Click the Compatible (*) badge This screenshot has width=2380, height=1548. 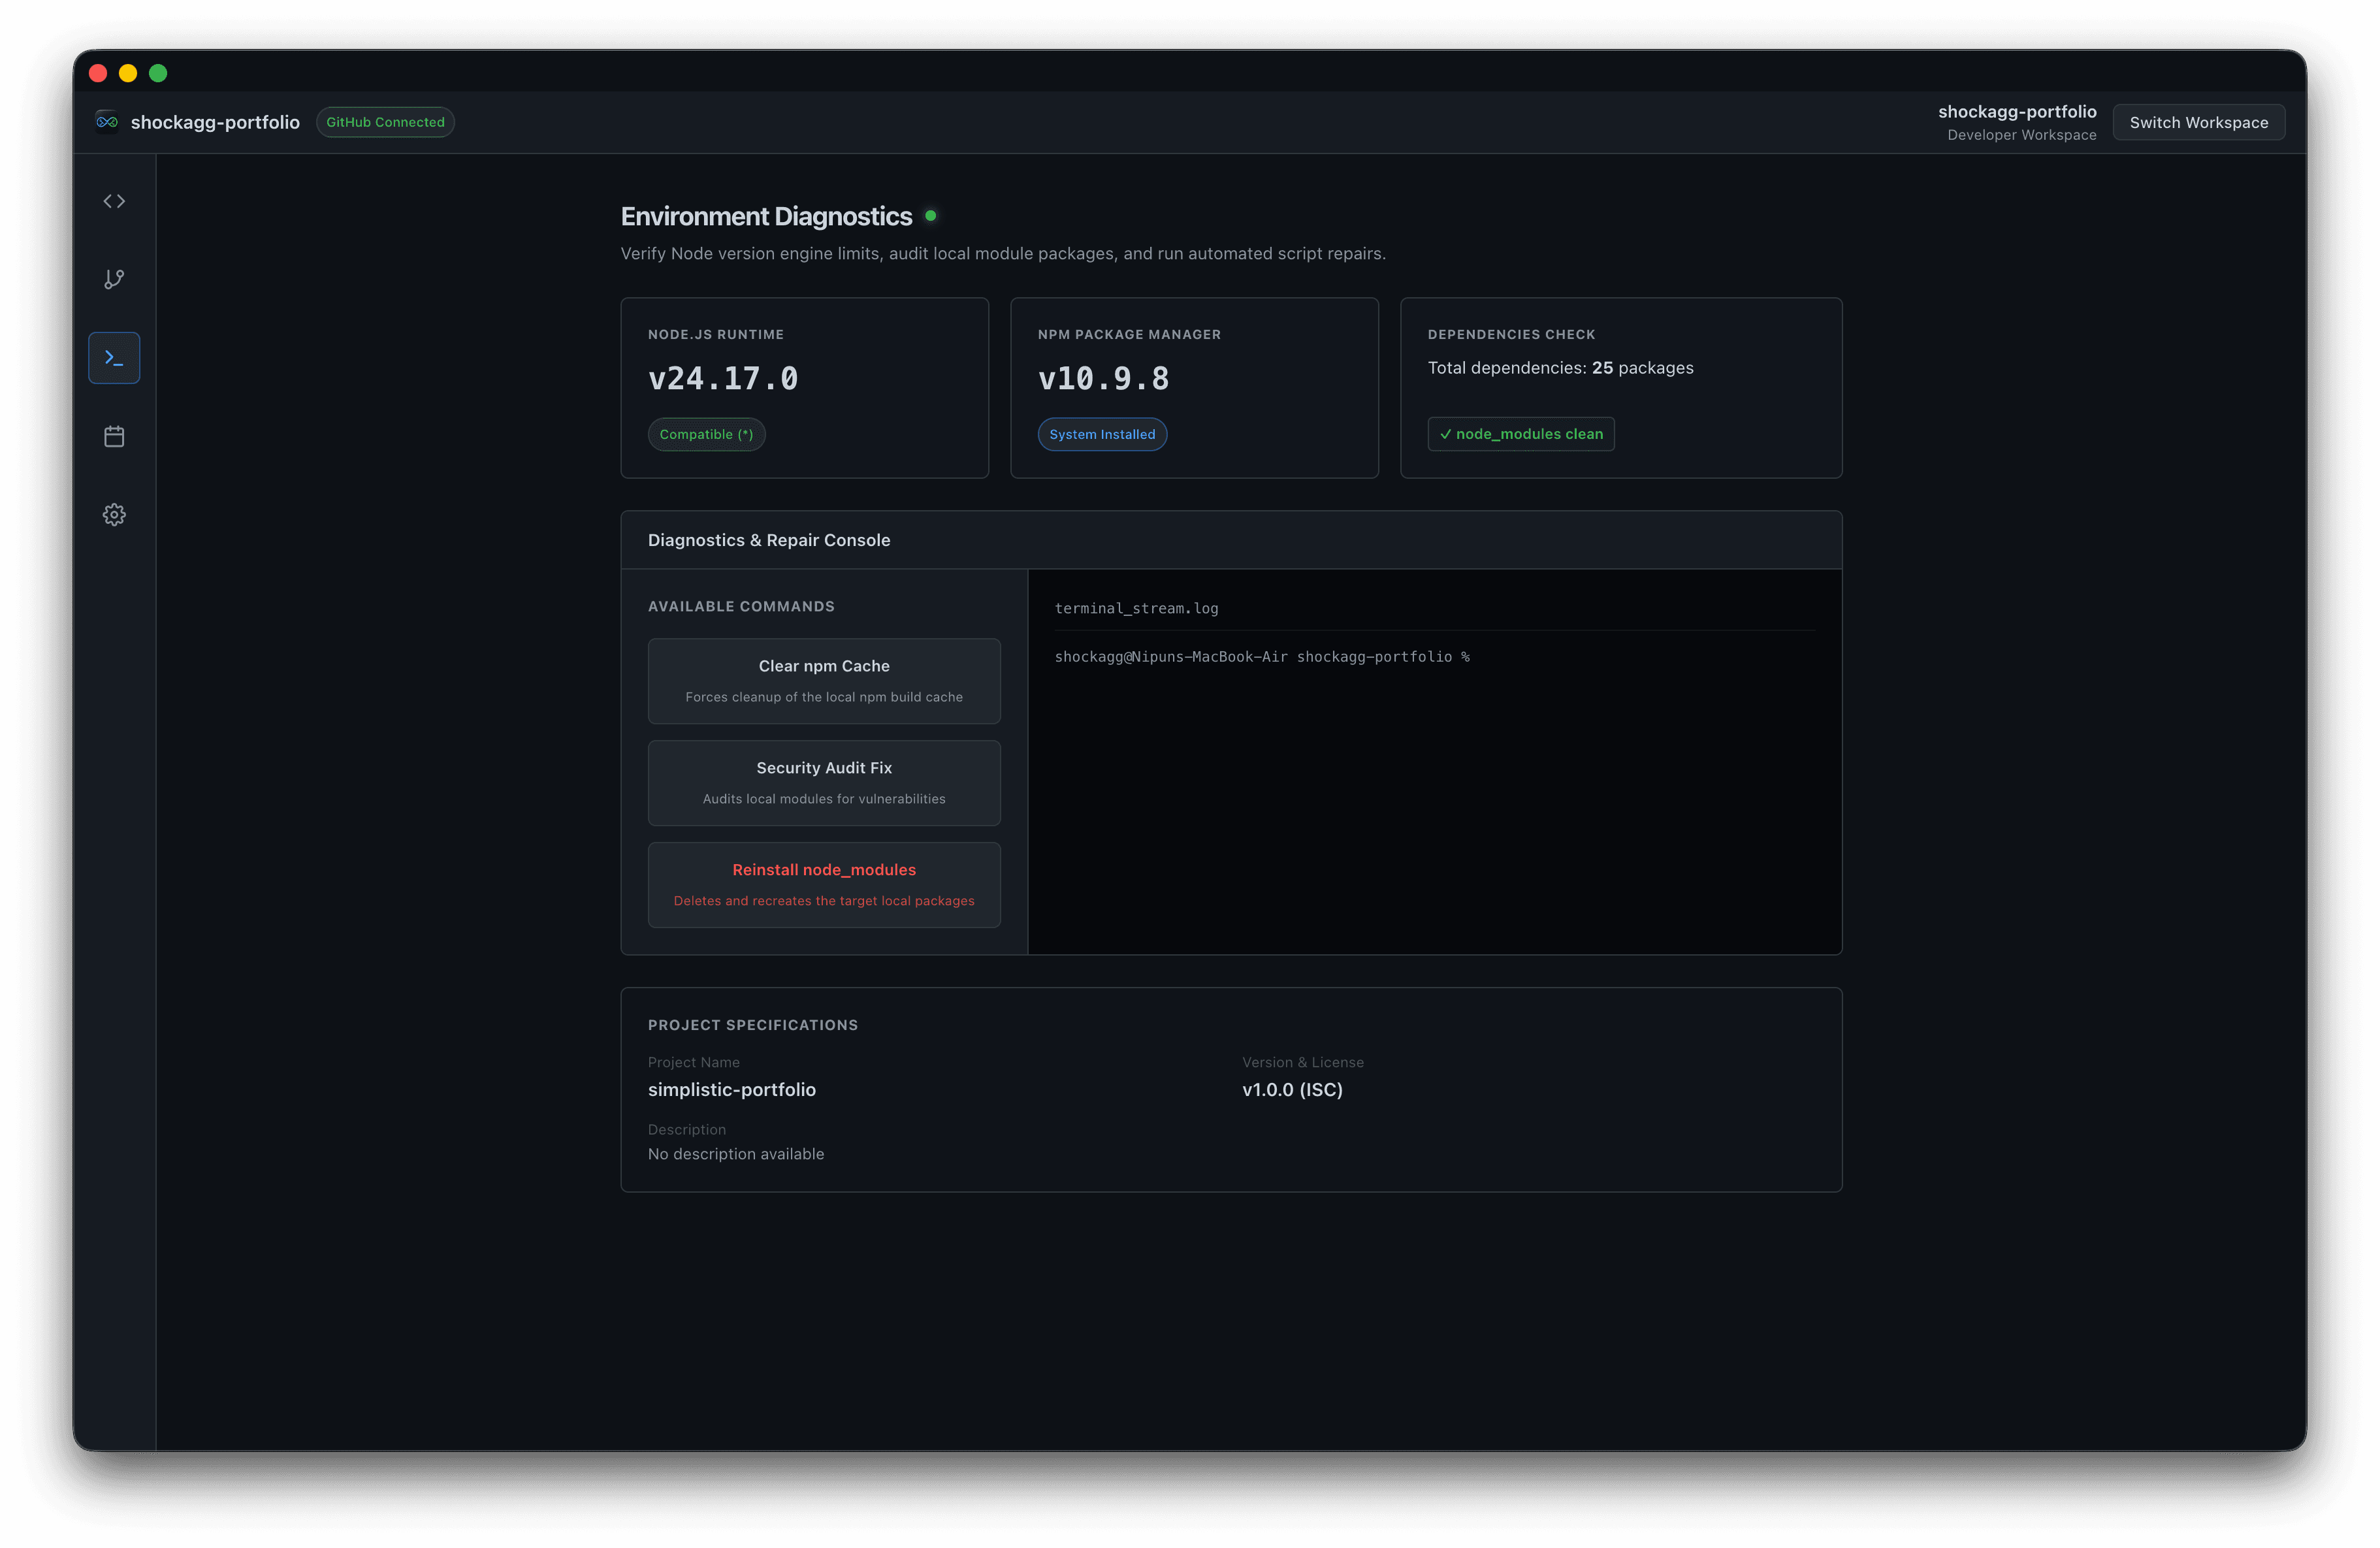[706, 434]
